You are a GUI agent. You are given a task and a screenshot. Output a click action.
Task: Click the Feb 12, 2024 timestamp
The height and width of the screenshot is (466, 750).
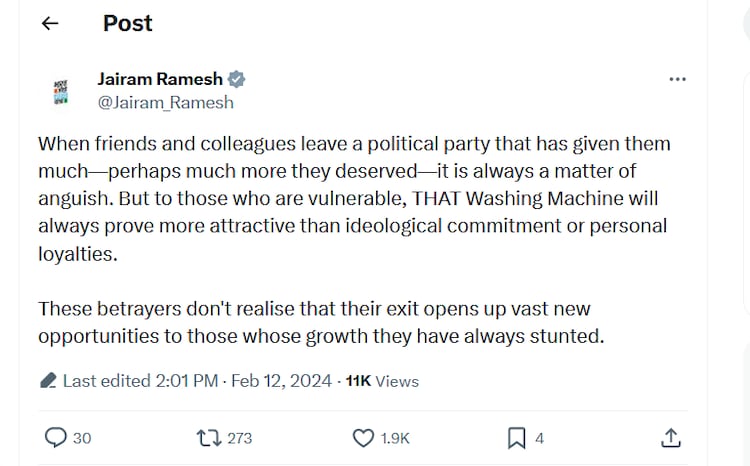[281, 381]
